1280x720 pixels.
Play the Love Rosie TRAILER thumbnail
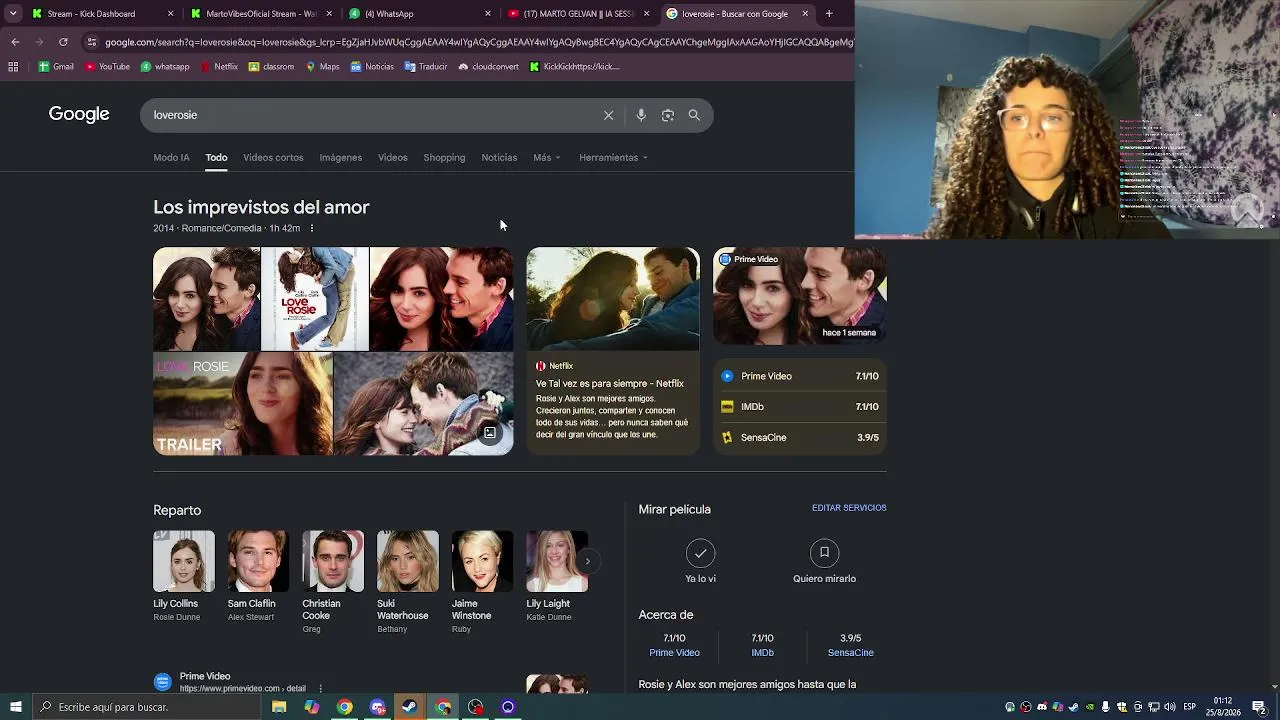(243, 404)
